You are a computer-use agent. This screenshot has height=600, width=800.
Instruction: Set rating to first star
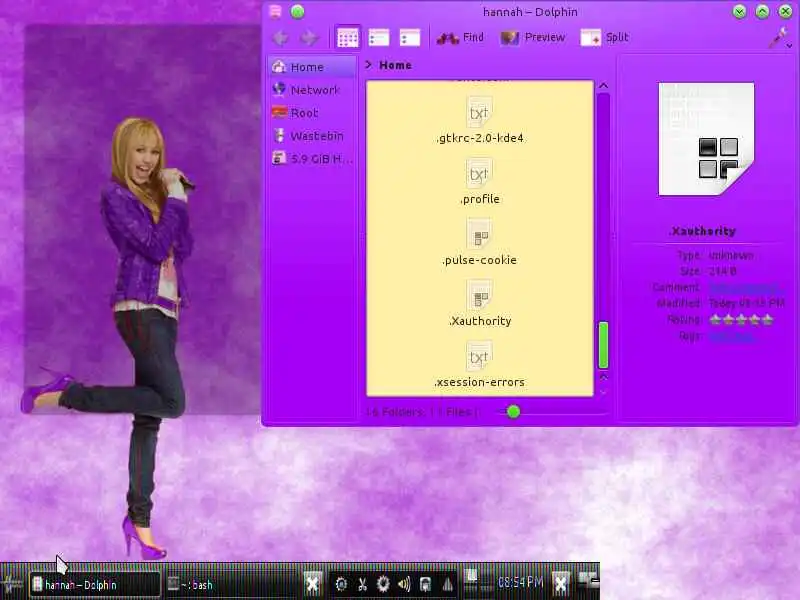point(715,320)
